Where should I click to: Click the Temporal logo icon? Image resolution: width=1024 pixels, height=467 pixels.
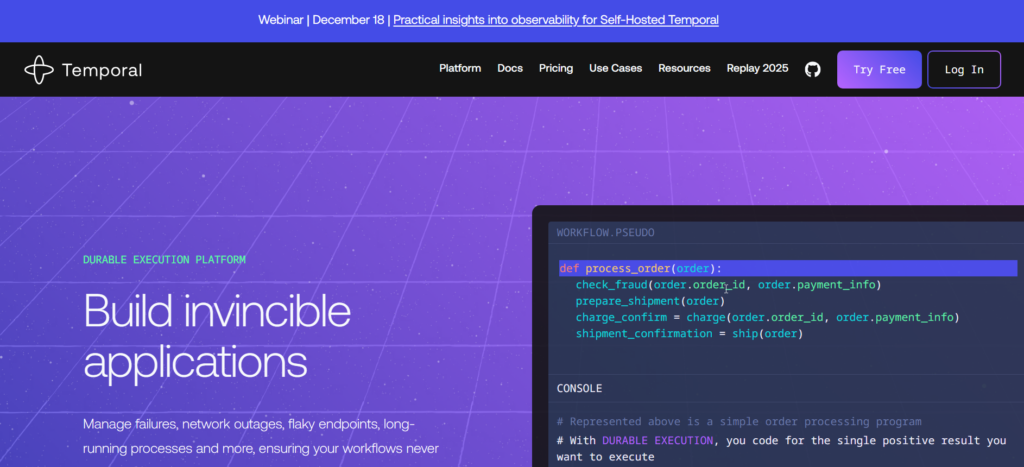click(39, 70)
